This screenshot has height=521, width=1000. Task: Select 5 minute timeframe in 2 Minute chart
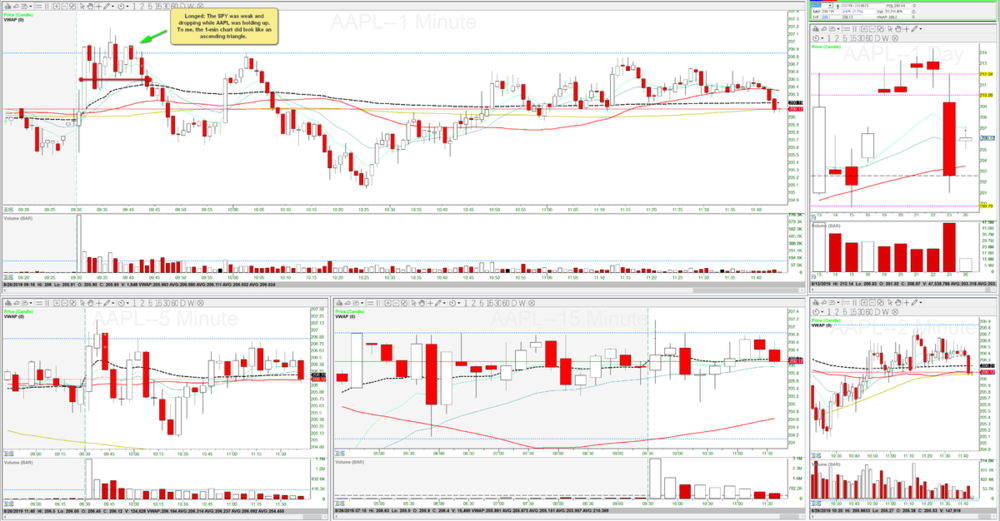(845, 312)
